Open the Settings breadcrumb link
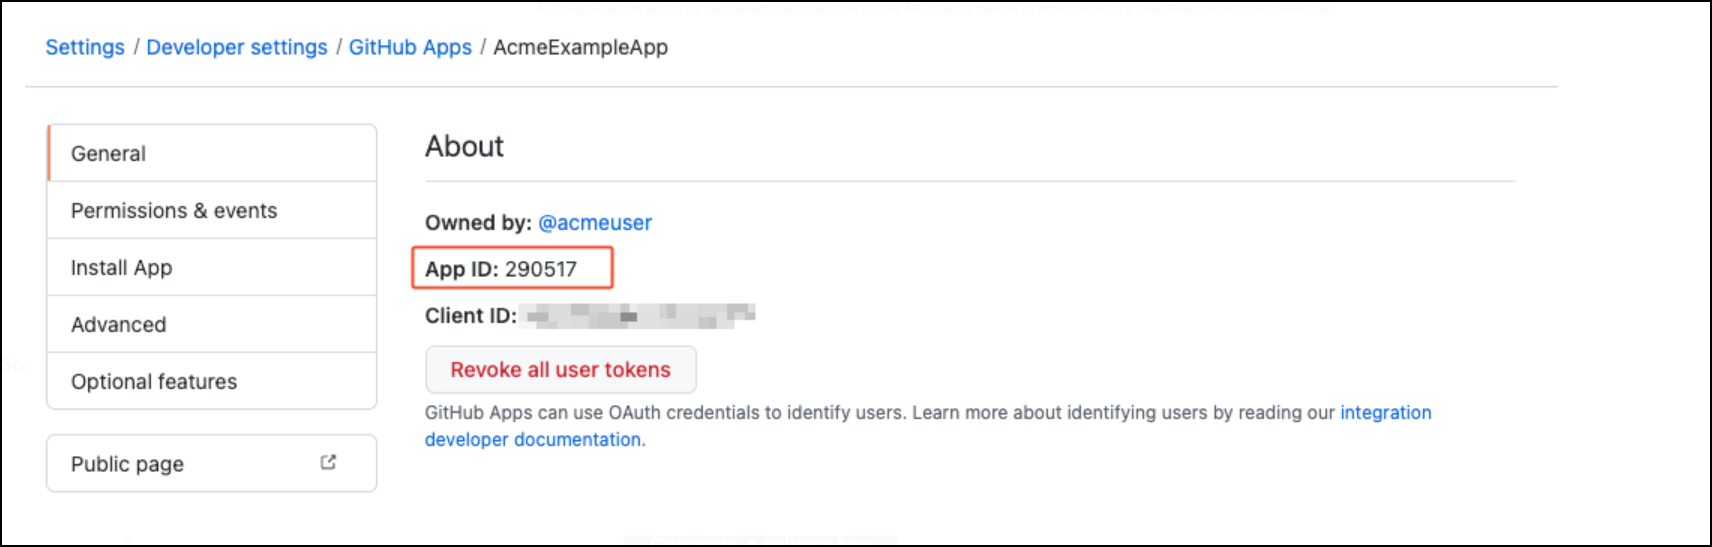Viewport: 1712px width, 547px height. [85, 48]
